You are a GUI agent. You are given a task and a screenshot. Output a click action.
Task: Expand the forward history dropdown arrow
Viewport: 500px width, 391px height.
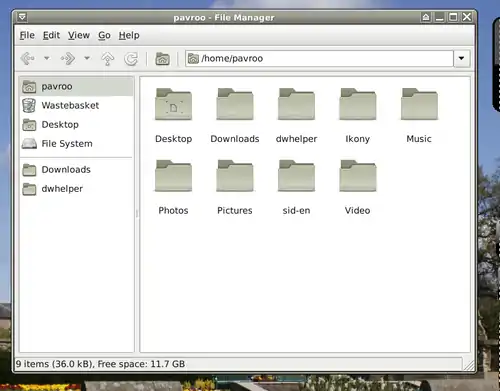(x=87, y=58)
